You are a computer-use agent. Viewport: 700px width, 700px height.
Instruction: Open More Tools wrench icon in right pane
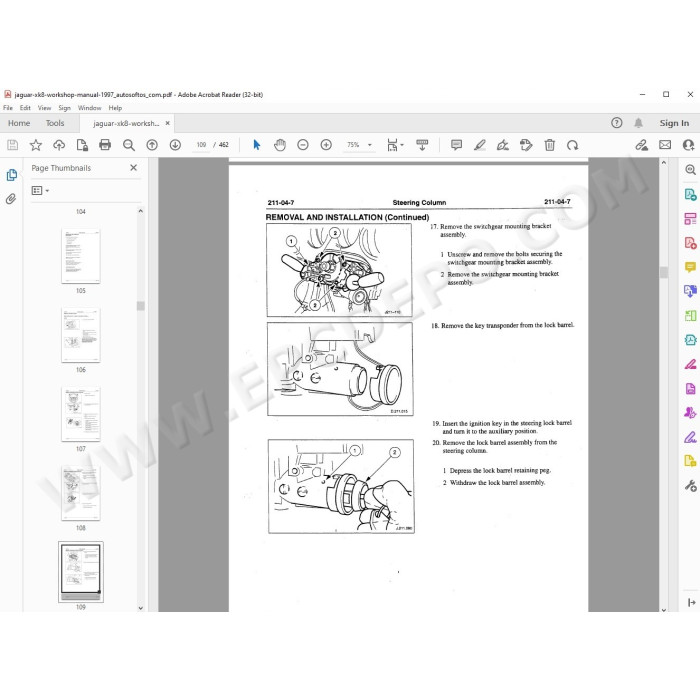(690, 485)
